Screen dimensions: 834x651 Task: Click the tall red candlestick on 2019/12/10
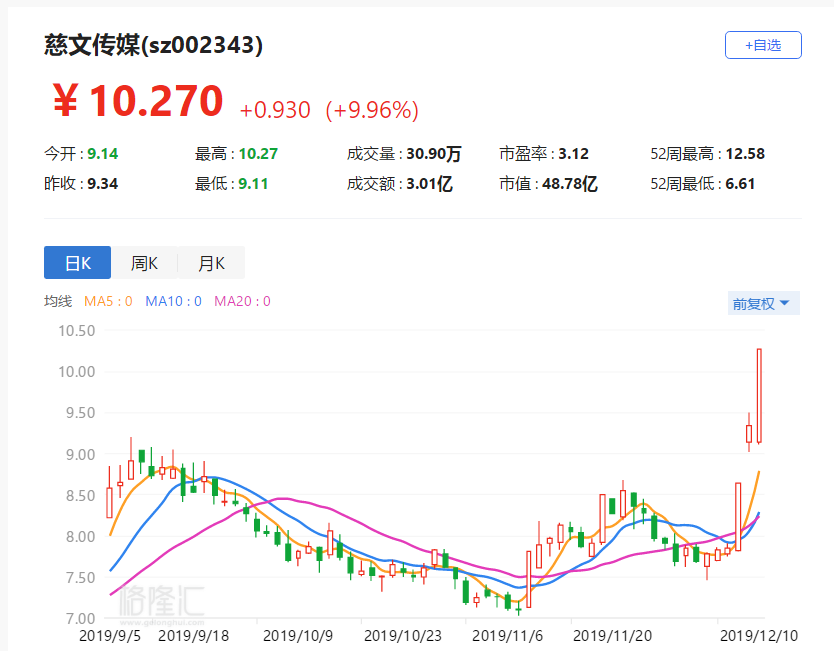[x=760, y=396]
